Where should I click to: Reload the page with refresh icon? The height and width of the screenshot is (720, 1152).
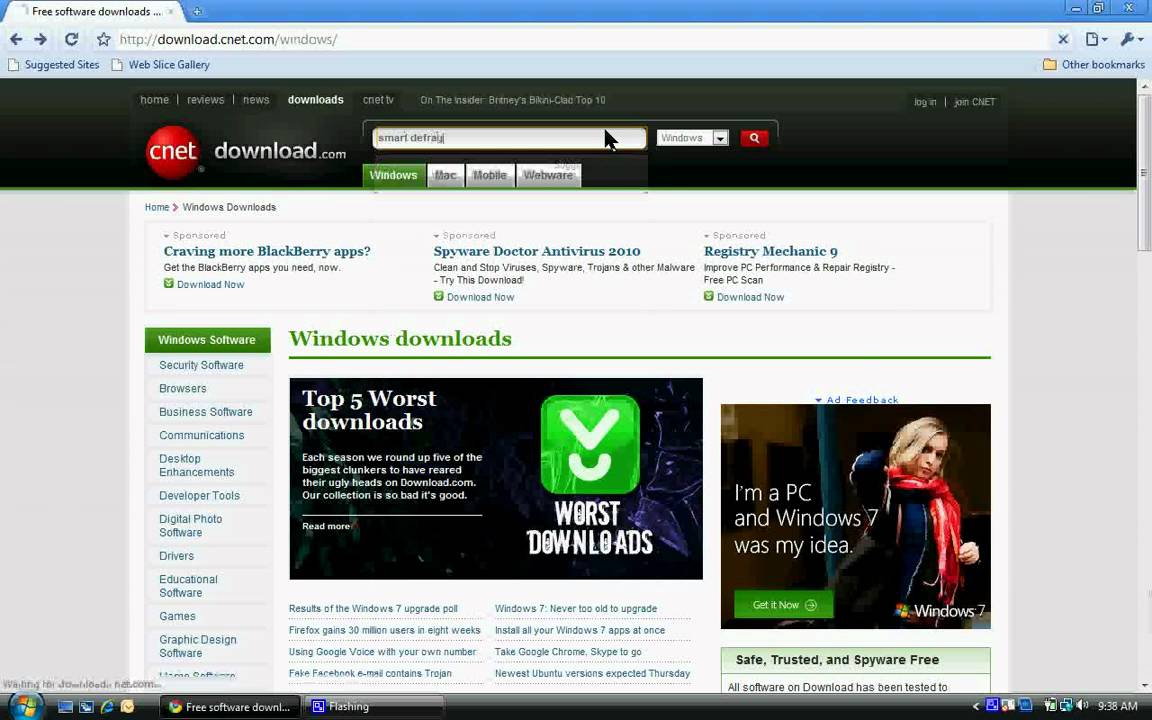[71, 39]
